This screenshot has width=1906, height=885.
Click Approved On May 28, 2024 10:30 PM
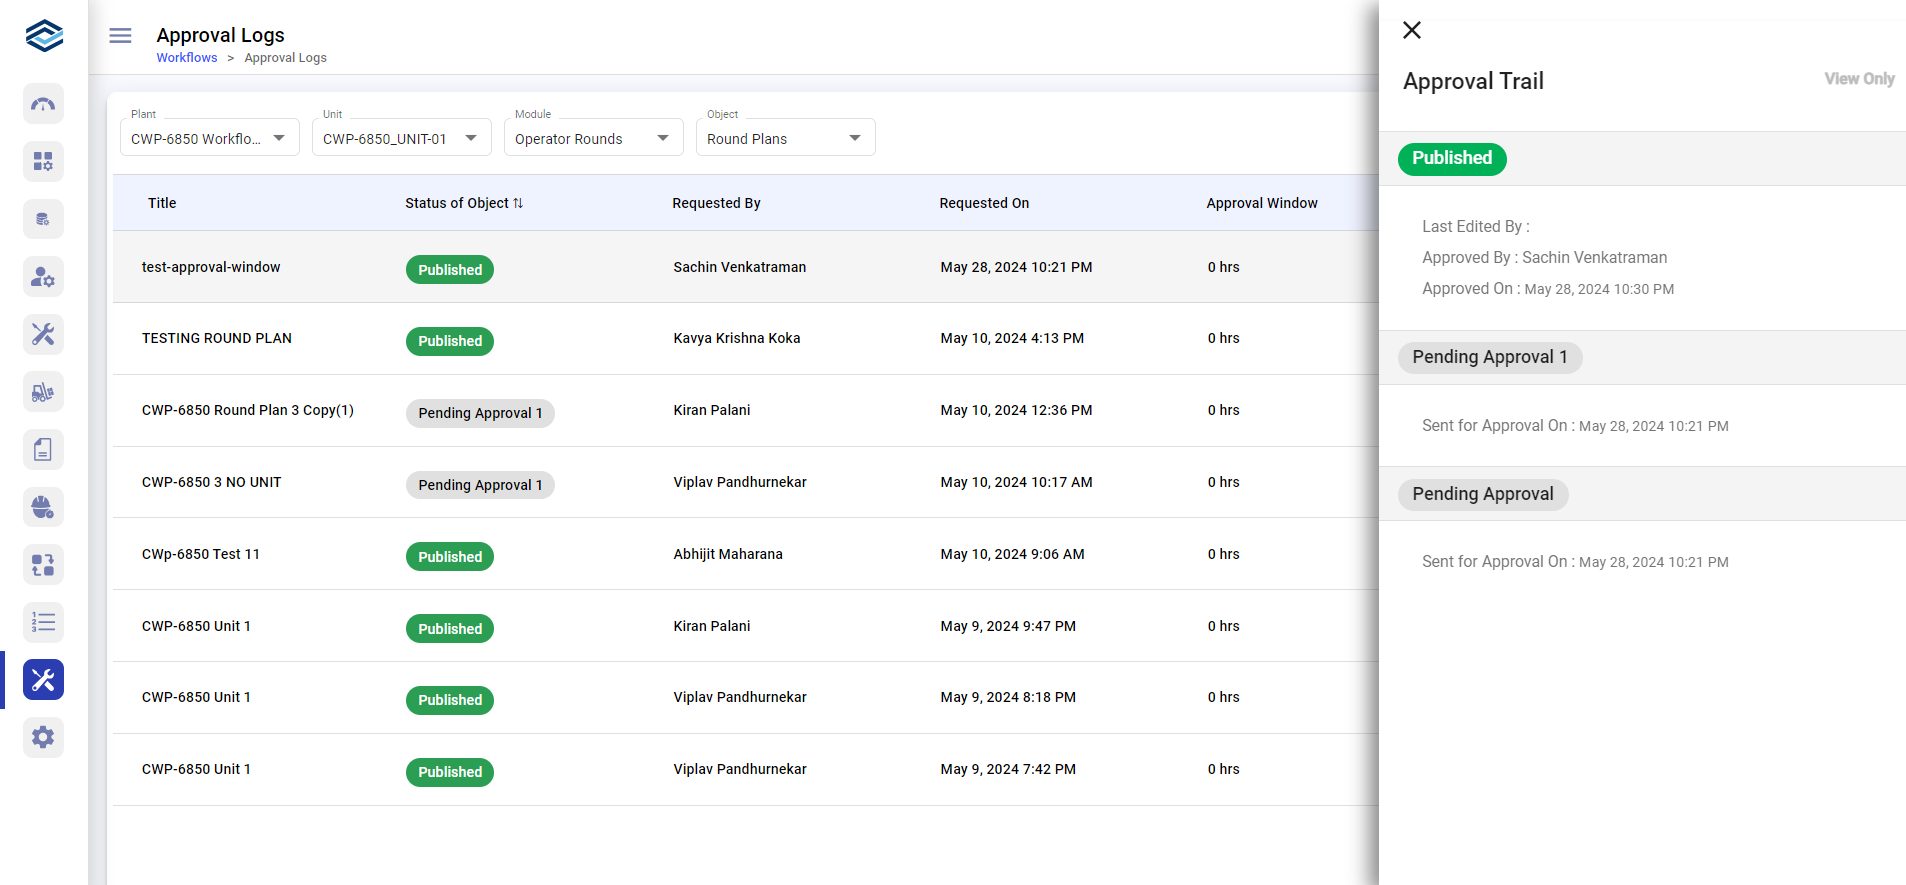[x=1548, y=289]
